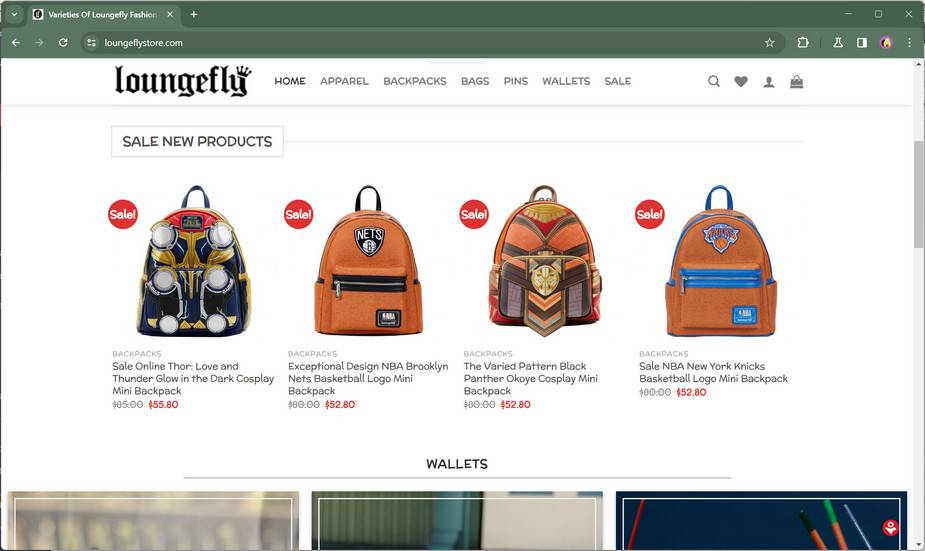This screenshot has height=551, width=925.
Task: Click the Loungefly logo
Action: pos(183,81)
